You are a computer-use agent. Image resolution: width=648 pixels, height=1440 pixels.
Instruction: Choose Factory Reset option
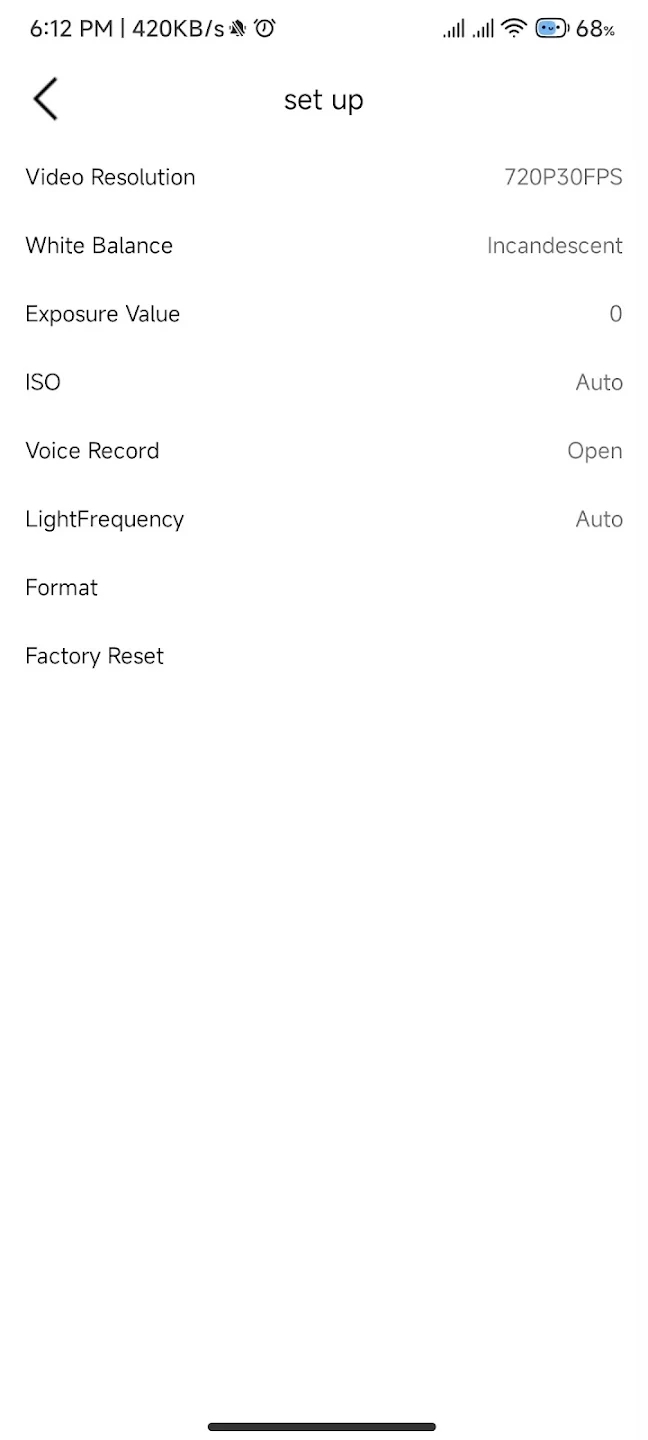coord(324,656)
